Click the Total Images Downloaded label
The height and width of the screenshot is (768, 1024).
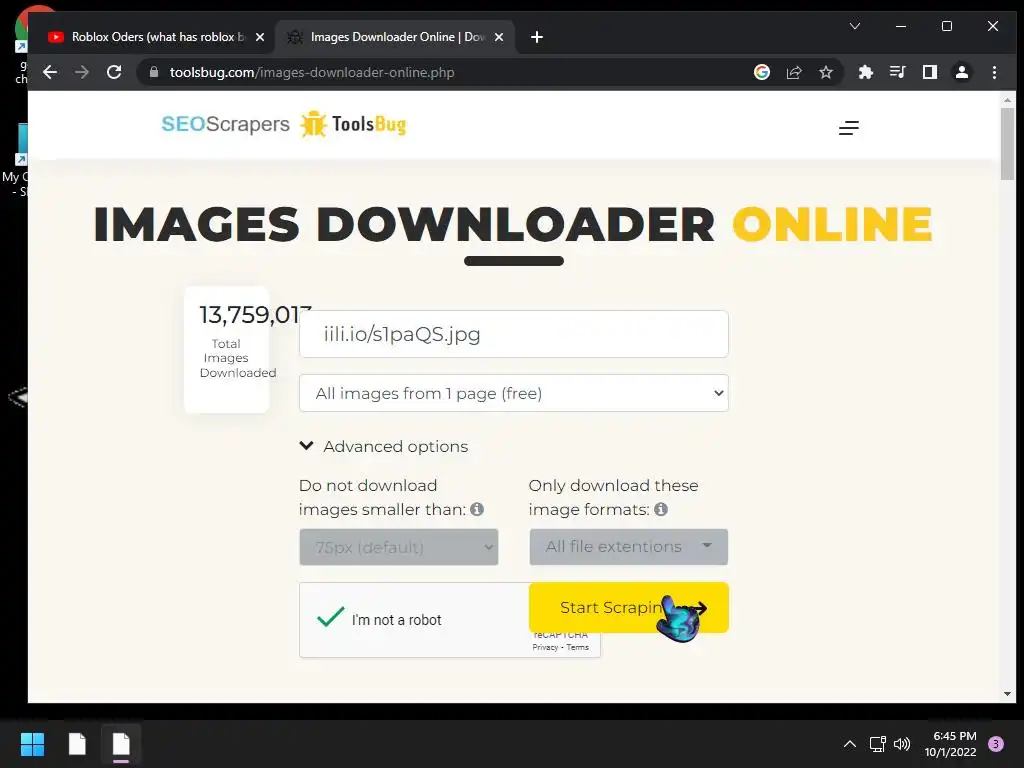coord(238,358)
